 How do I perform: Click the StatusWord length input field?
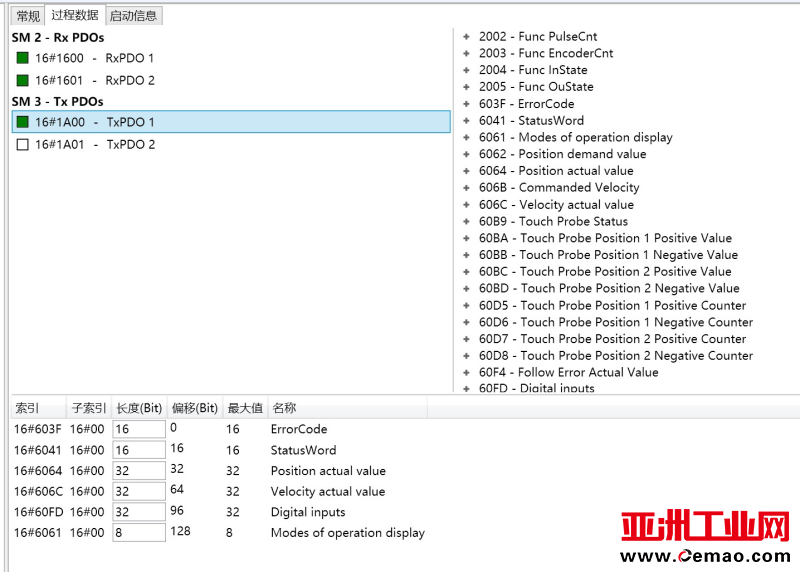point(139,450)
